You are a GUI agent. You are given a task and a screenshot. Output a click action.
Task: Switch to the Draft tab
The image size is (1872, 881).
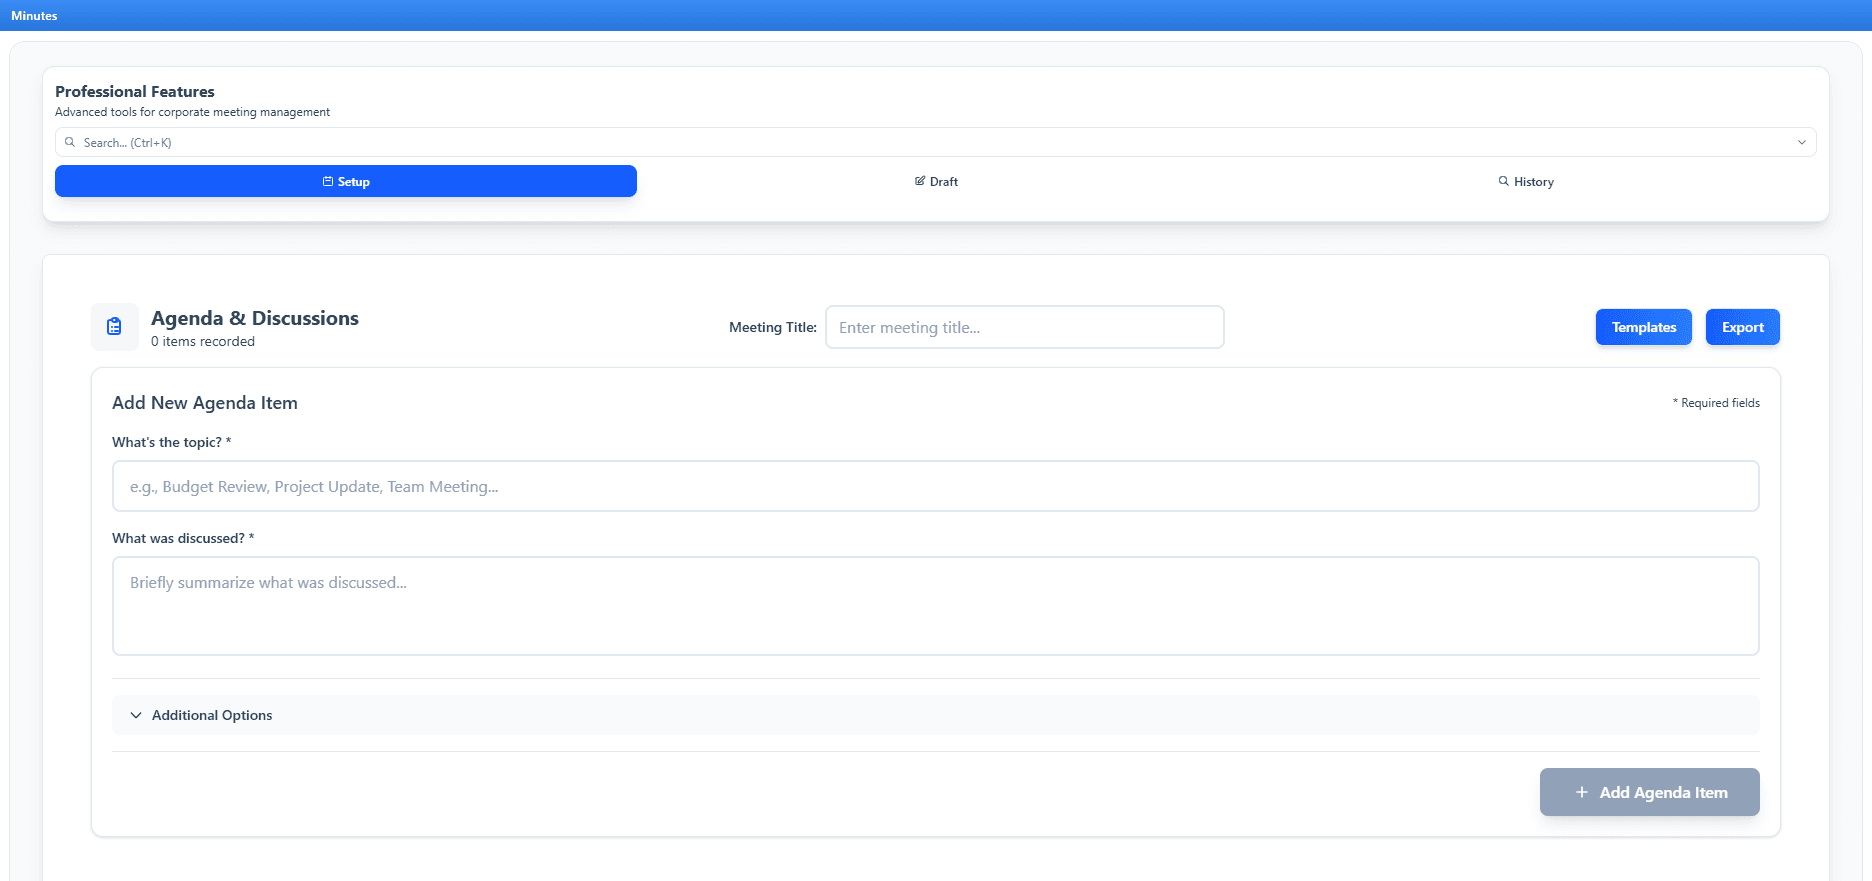click(936, 181)
